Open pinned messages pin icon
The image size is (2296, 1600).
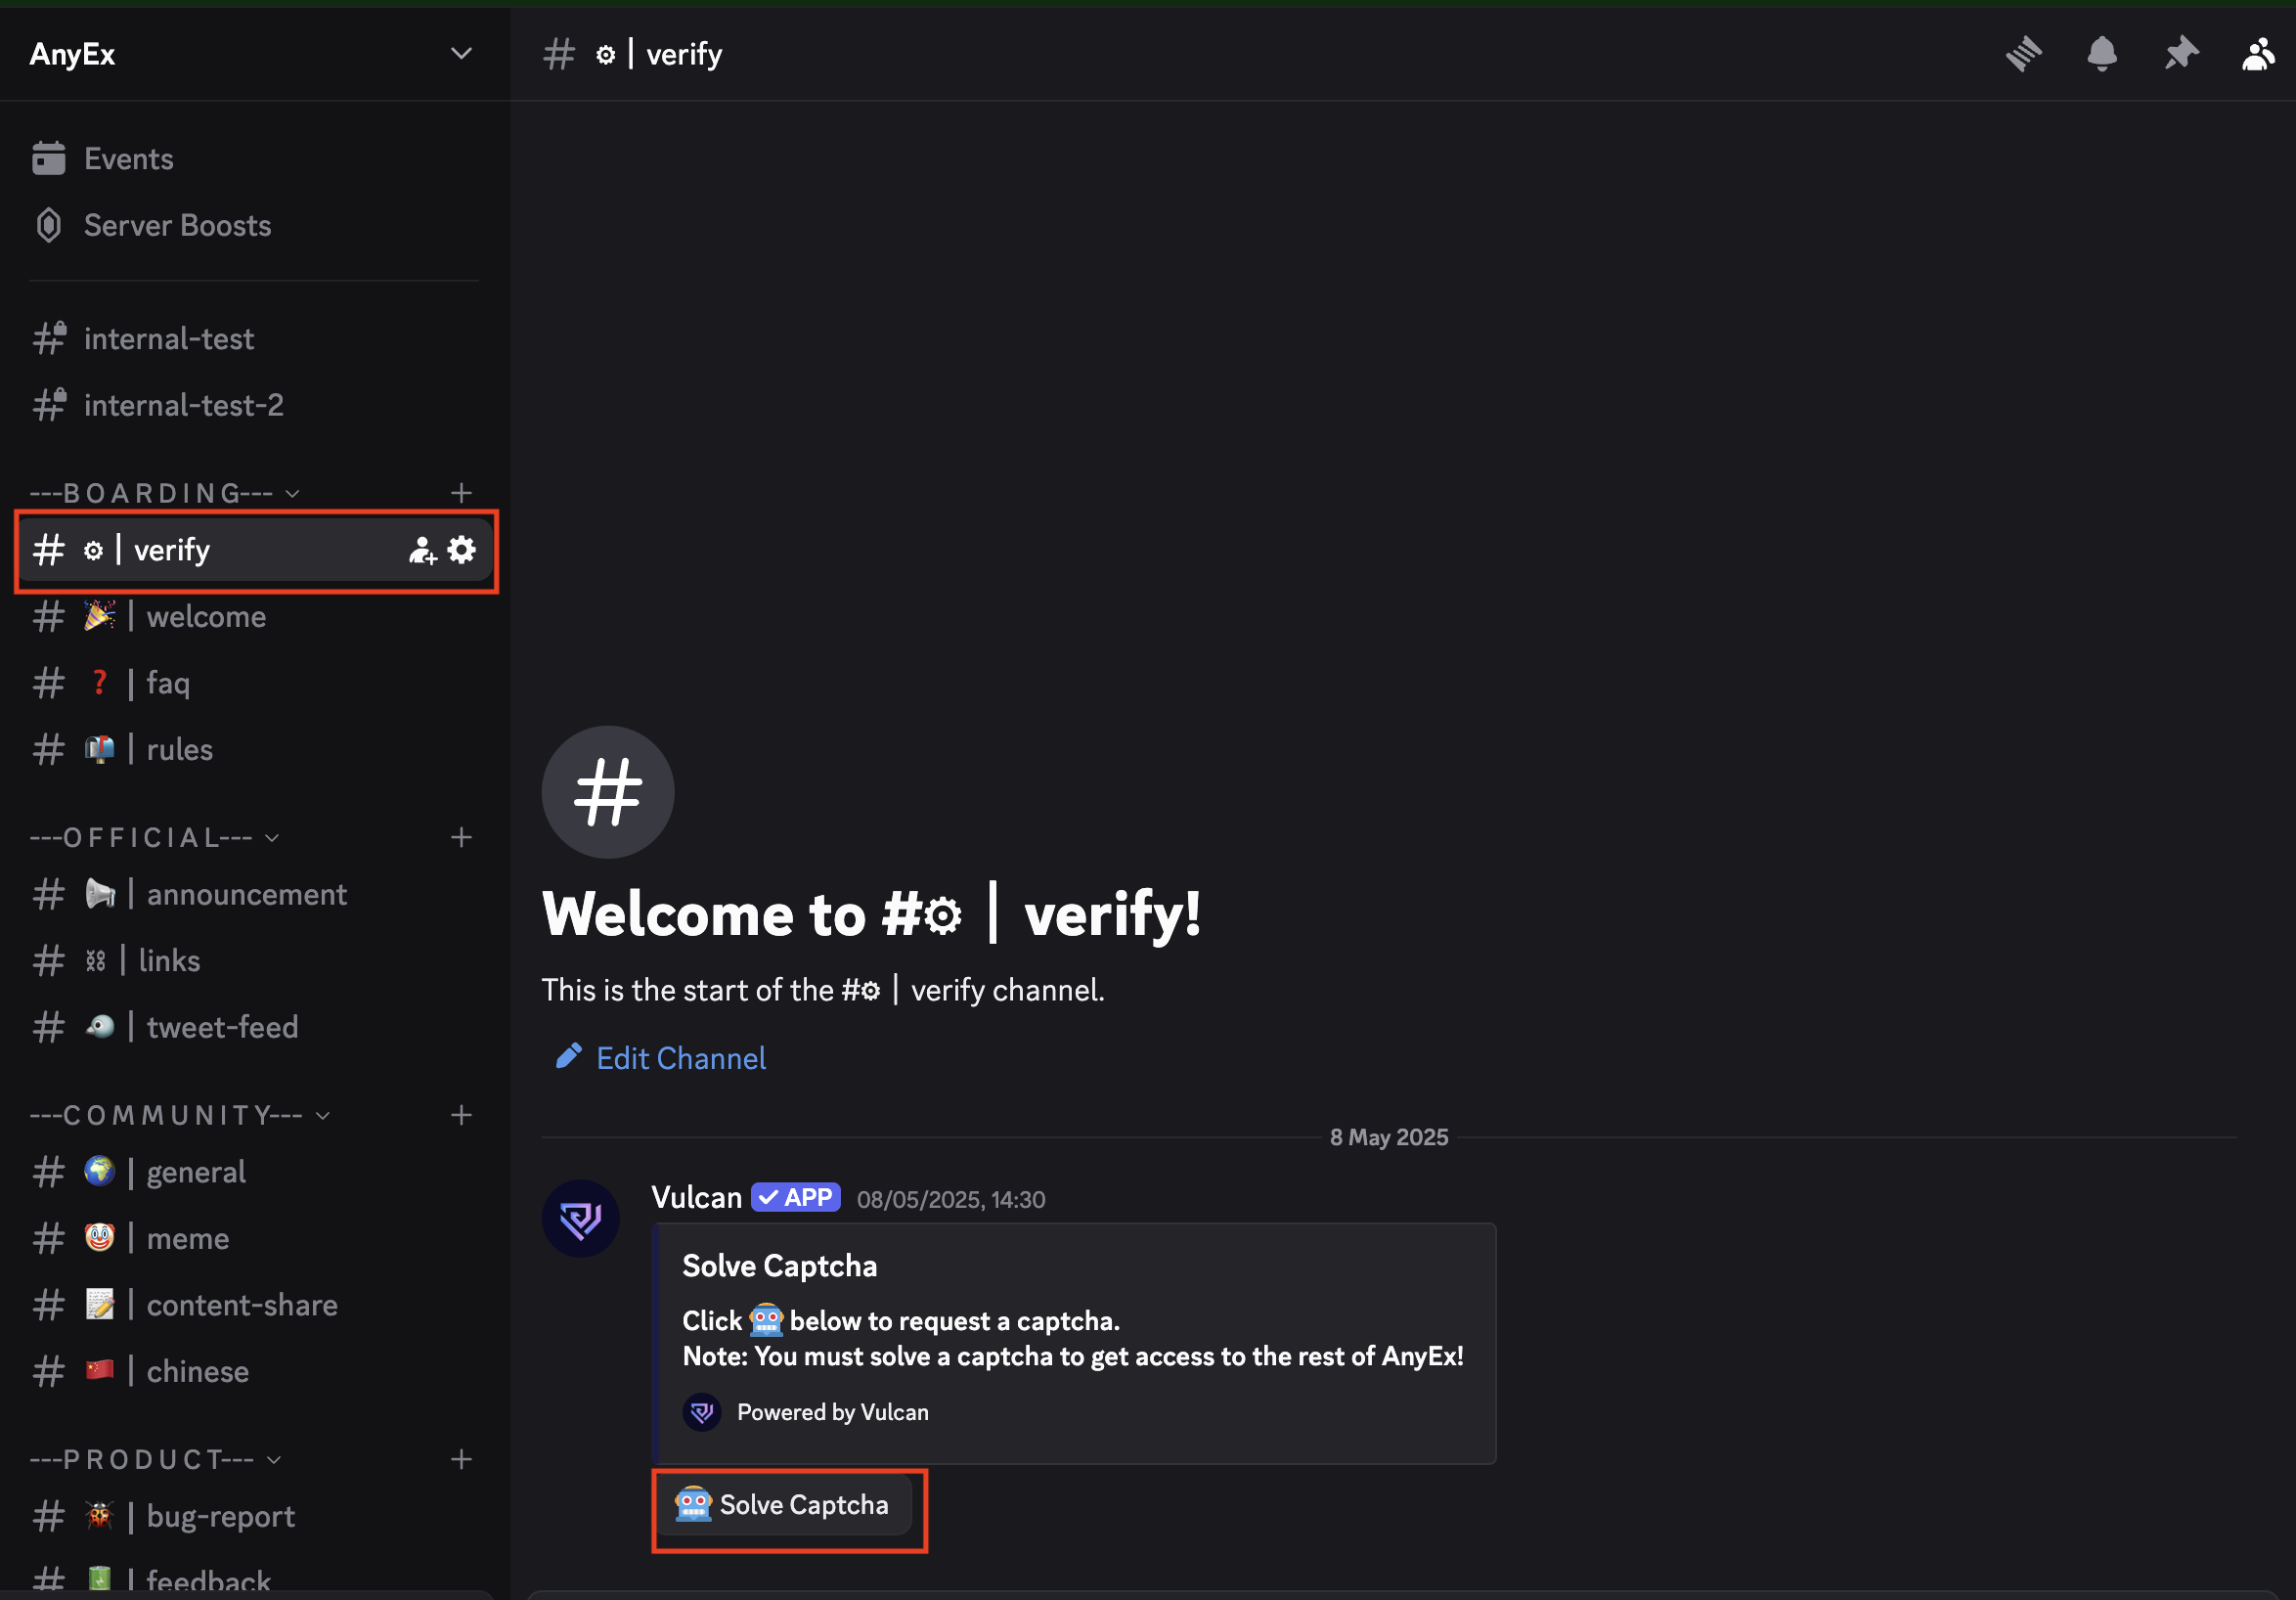(x=2180, y=54)
